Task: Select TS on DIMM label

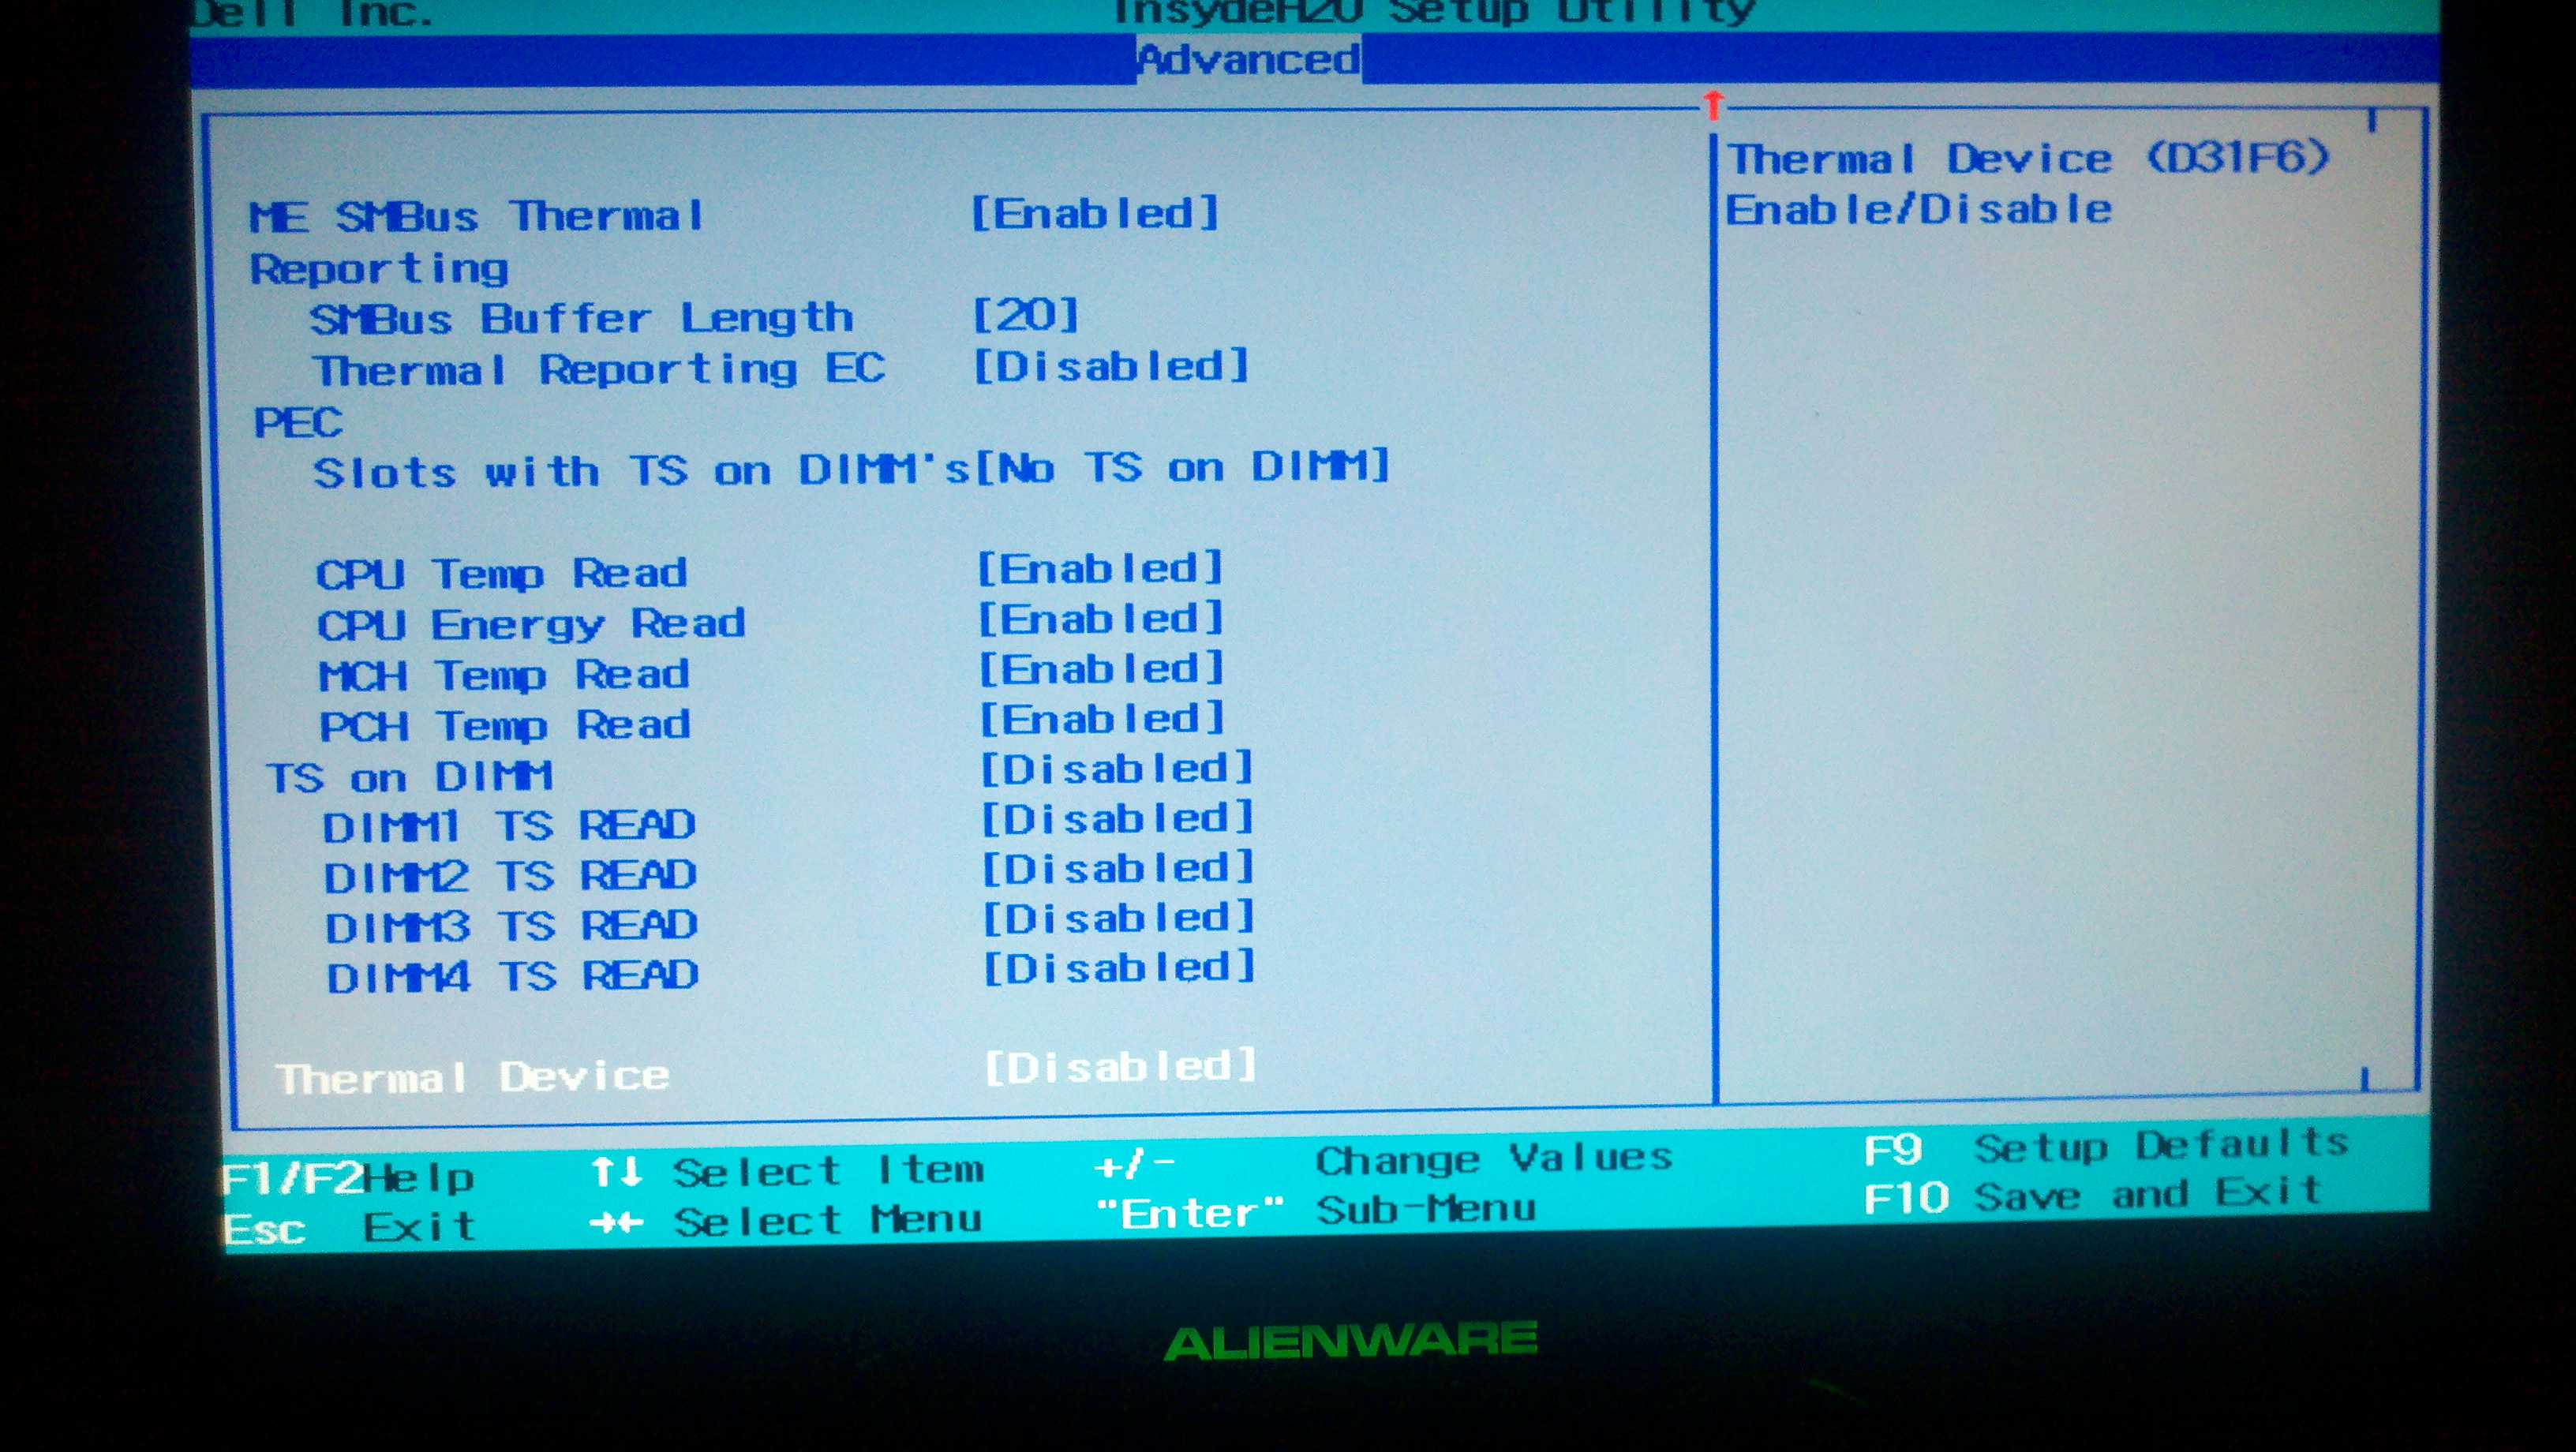Action: (410, 777)
